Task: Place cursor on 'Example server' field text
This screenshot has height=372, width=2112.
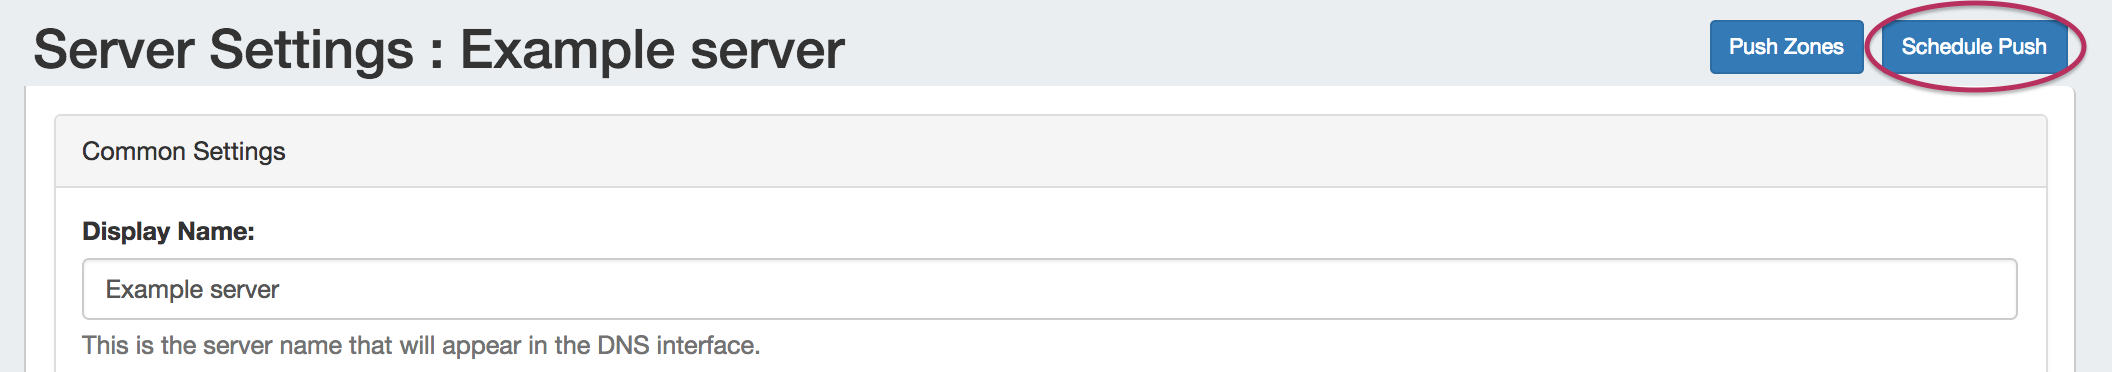Action: 192,289
